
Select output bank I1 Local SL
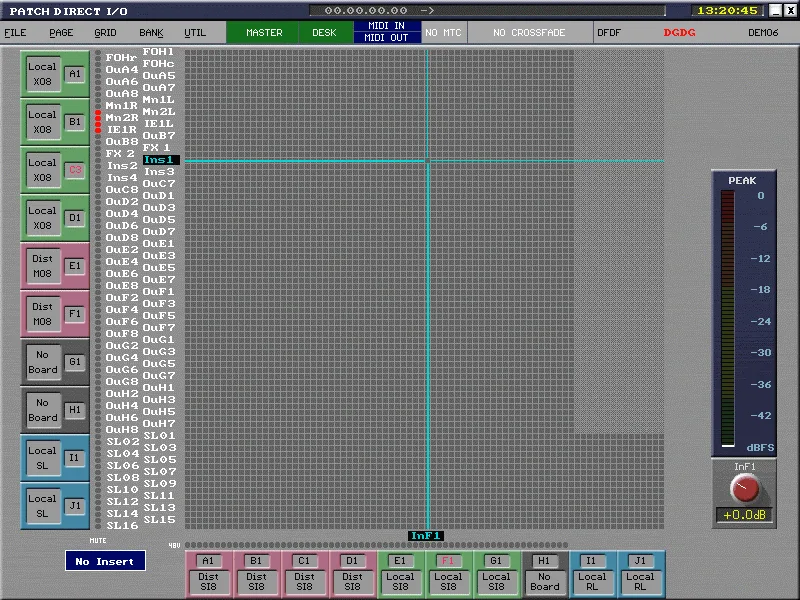[55, 458]
